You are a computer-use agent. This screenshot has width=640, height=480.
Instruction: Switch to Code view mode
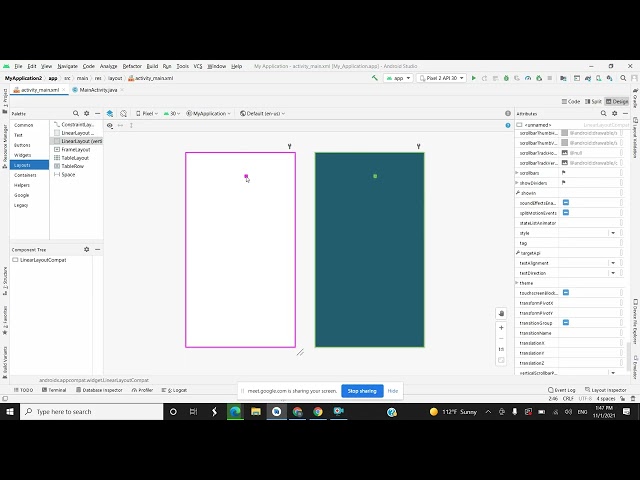coord(571,102)
